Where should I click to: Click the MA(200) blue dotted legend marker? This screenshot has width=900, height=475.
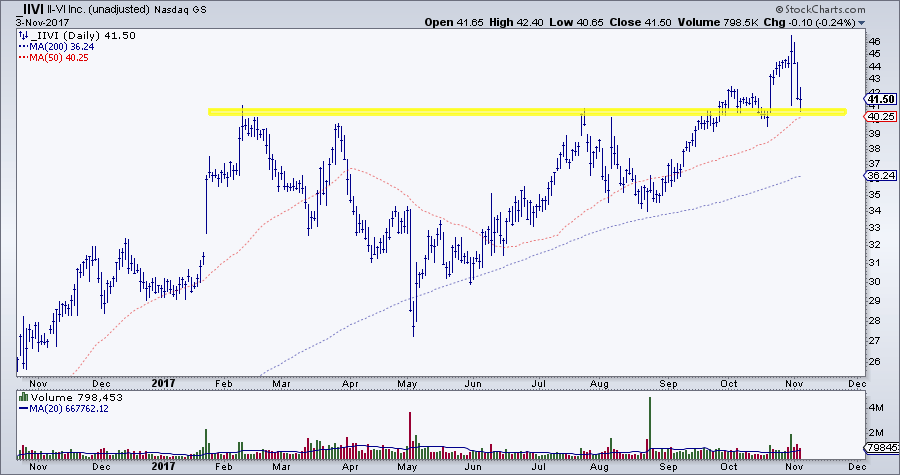click(x=22, y=45)
